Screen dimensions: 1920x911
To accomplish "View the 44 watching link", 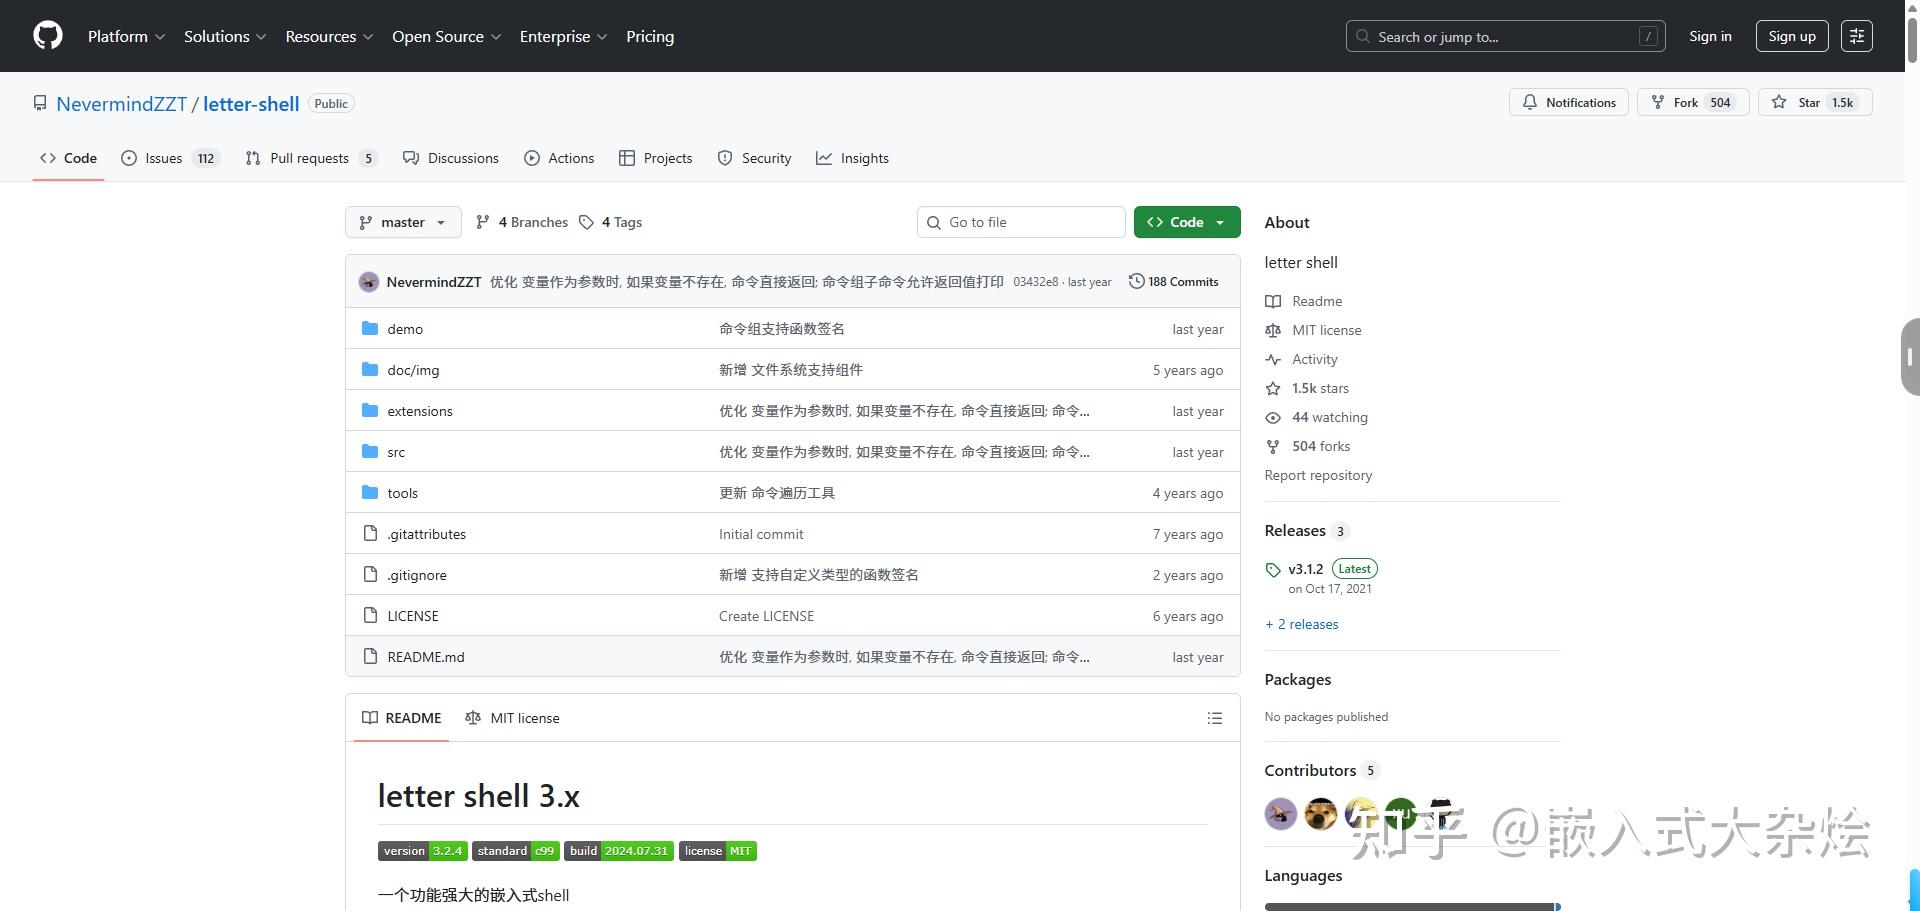I will click(x=1316, y=417).
